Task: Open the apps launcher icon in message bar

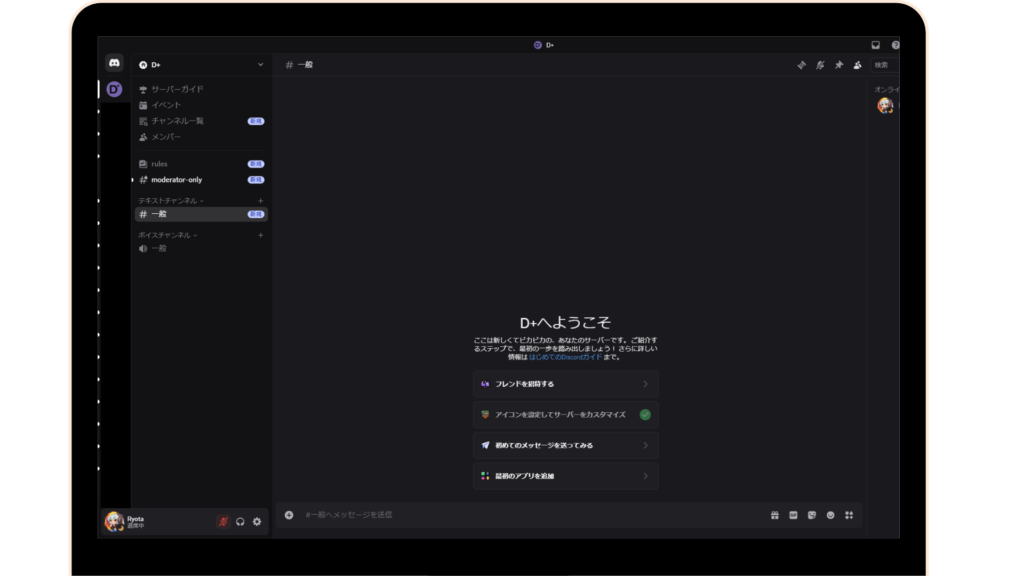Action: [849, 515]
